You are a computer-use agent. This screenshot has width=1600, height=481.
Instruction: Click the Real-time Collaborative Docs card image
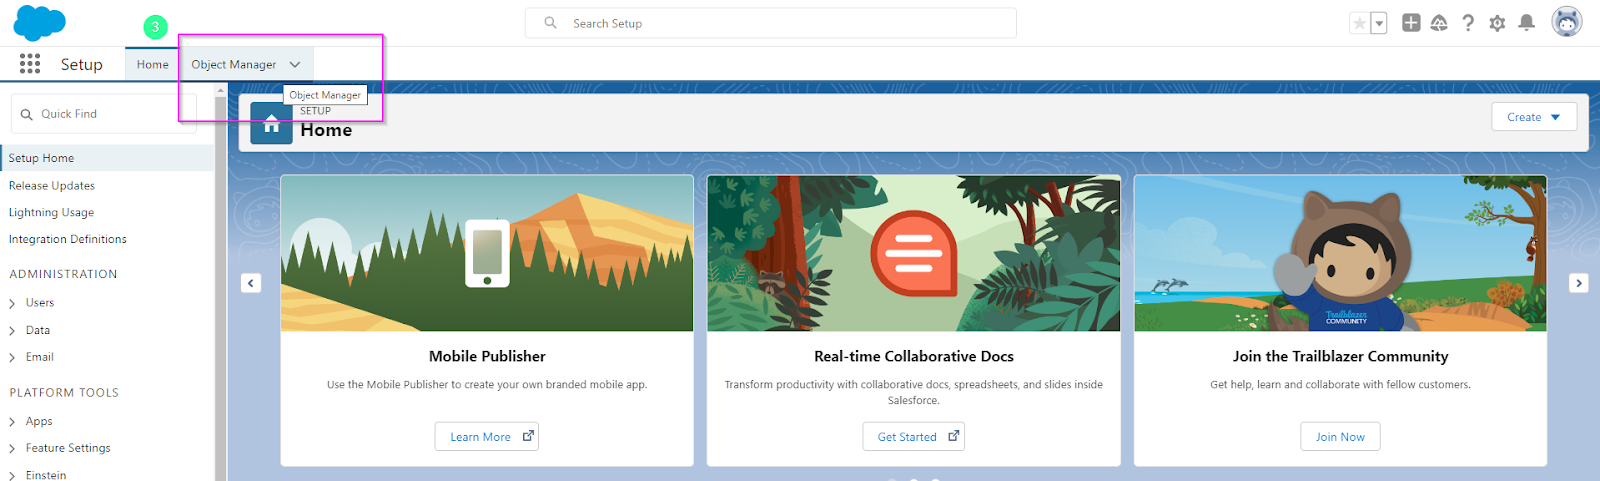click(914, 254)
